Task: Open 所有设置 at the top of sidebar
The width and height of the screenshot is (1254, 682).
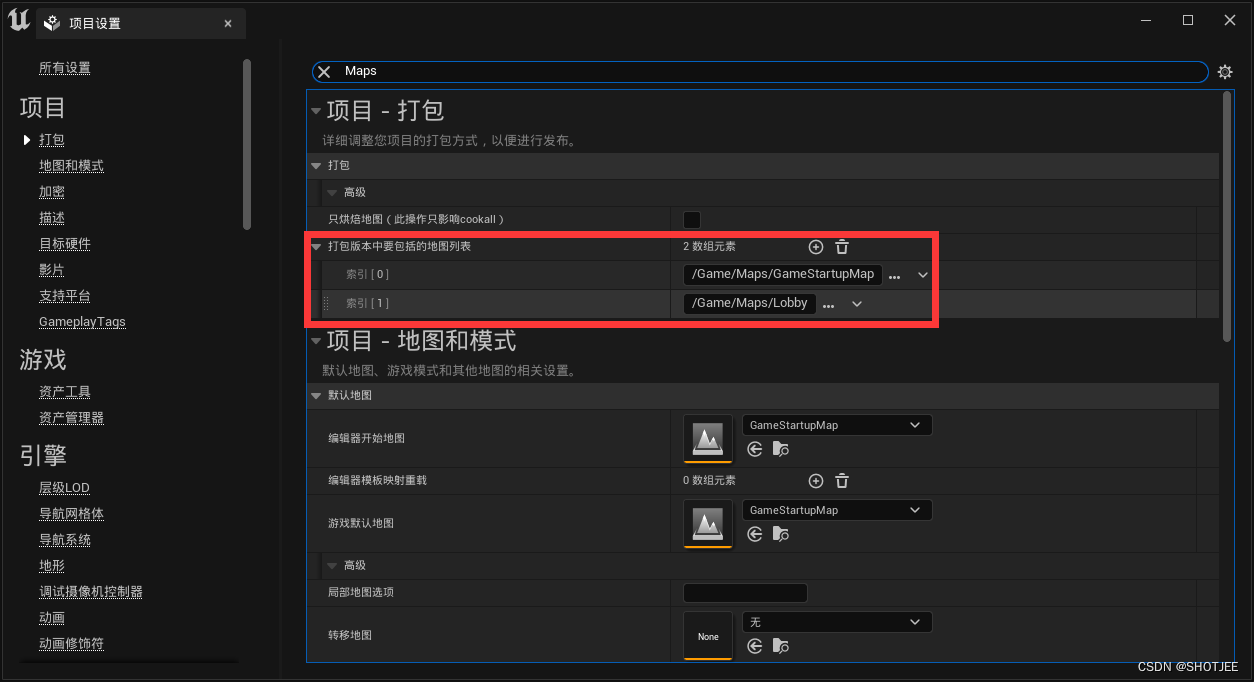Action: [x=63, y=68]
